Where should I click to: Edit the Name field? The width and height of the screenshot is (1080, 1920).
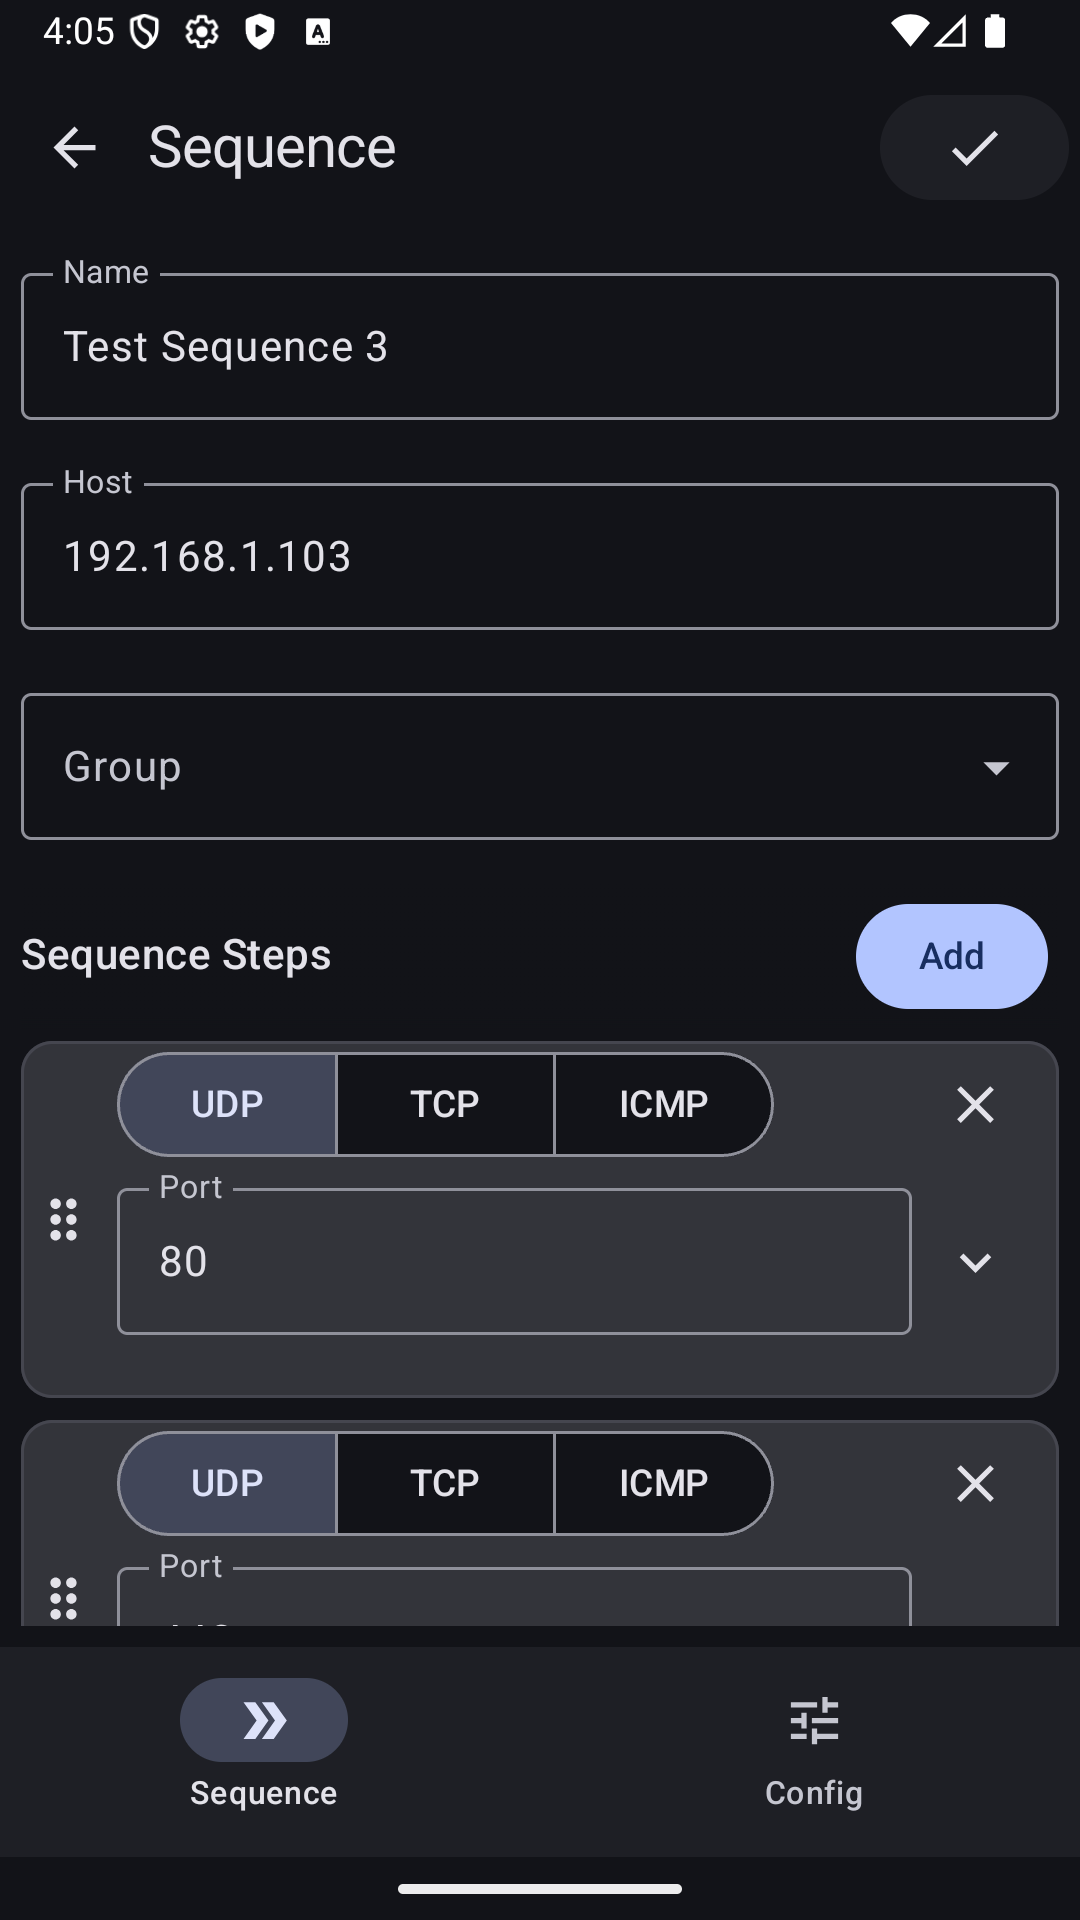(540, 347)
